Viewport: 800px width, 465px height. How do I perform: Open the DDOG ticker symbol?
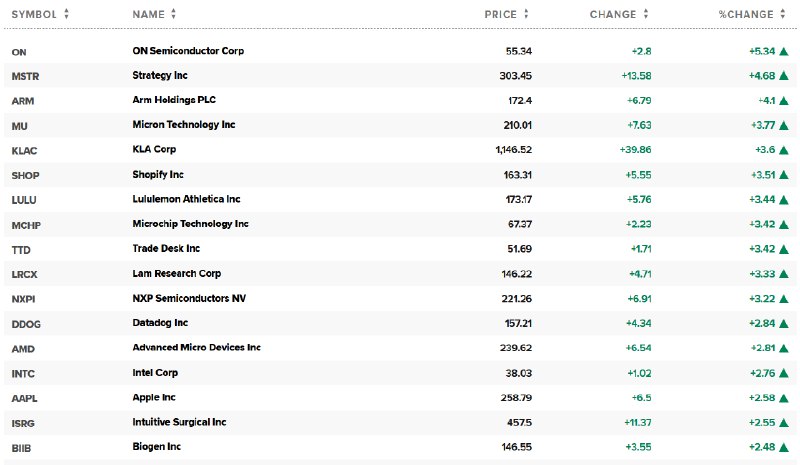pos(26,324)
